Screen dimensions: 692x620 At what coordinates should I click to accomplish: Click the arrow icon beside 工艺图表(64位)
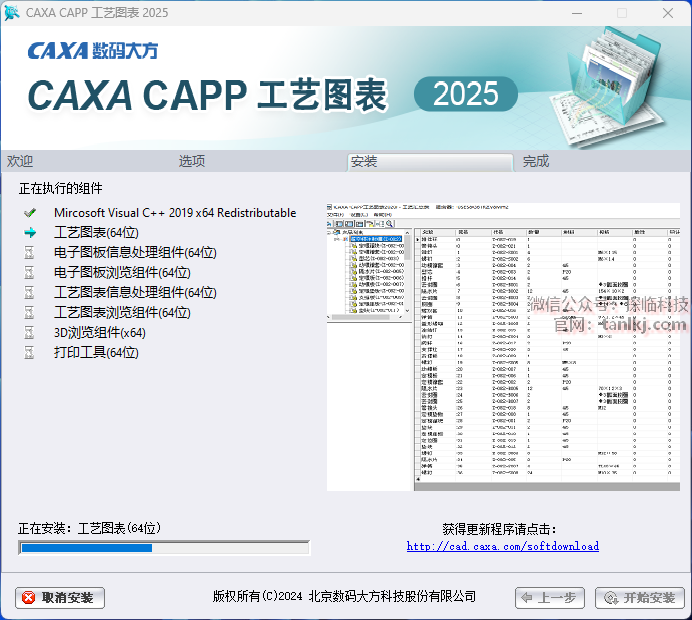click(30, 233)
